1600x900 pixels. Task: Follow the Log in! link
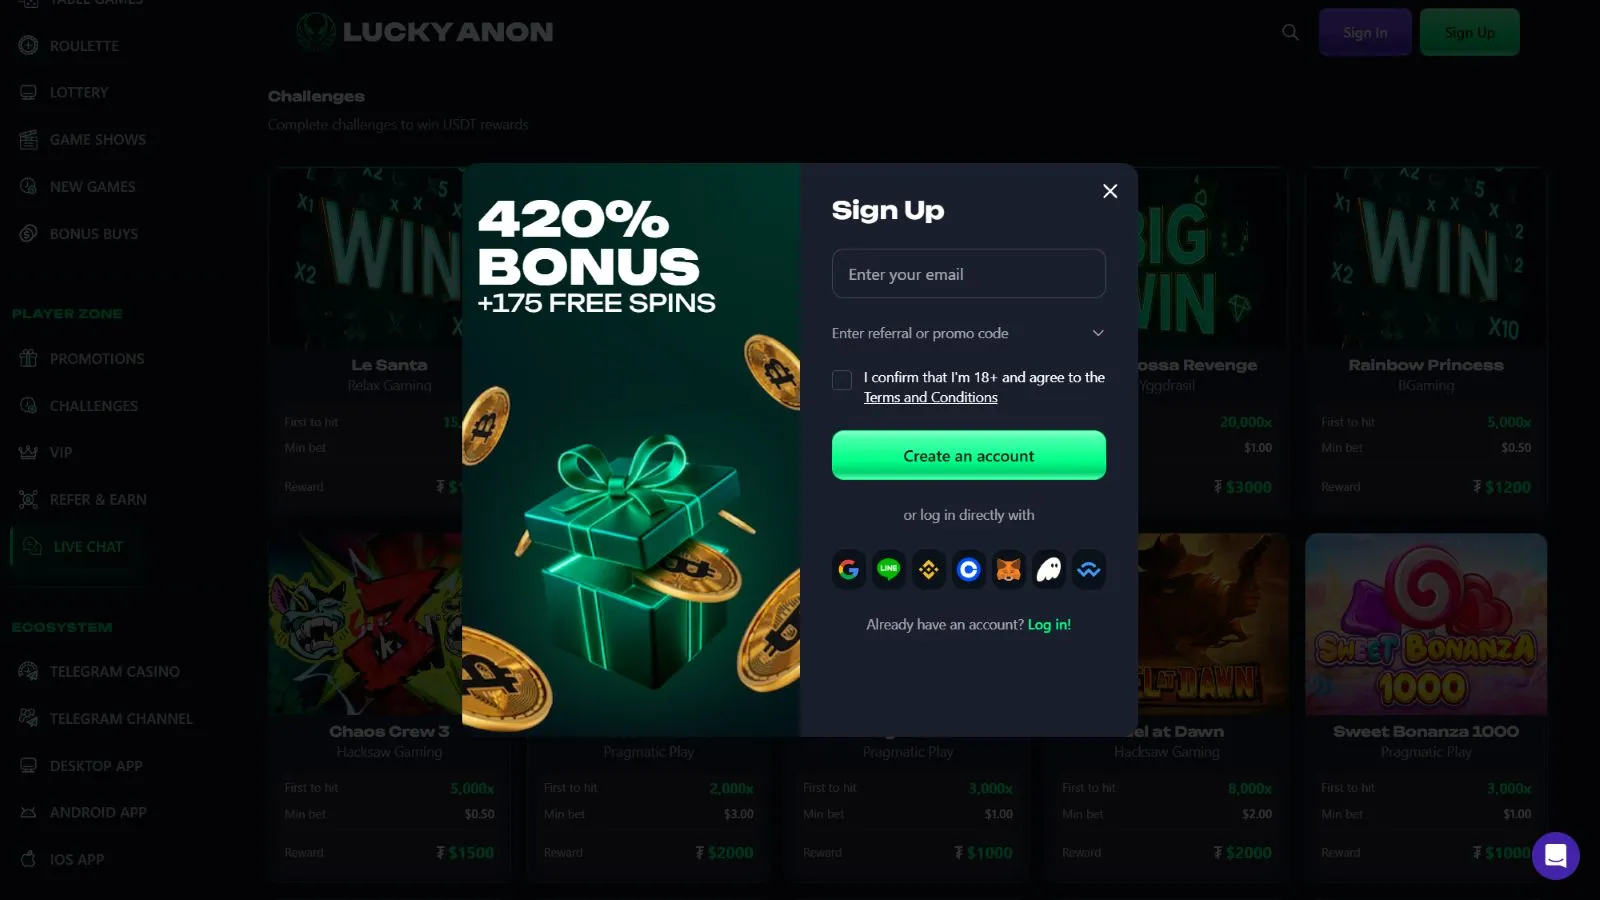1049,625
